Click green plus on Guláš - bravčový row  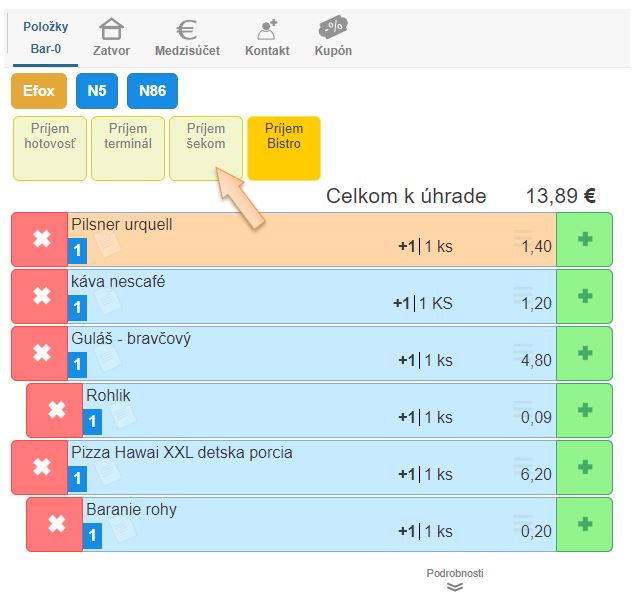click(x=585, y=353)
